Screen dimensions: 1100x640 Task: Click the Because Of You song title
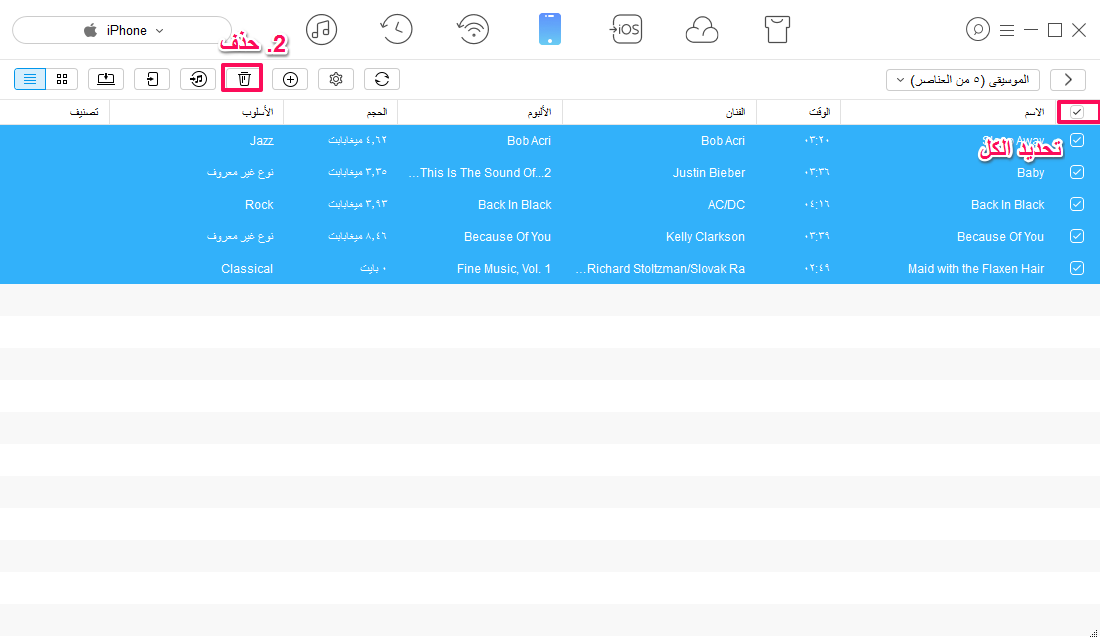pyautogui.click(x=1000, y=237)
